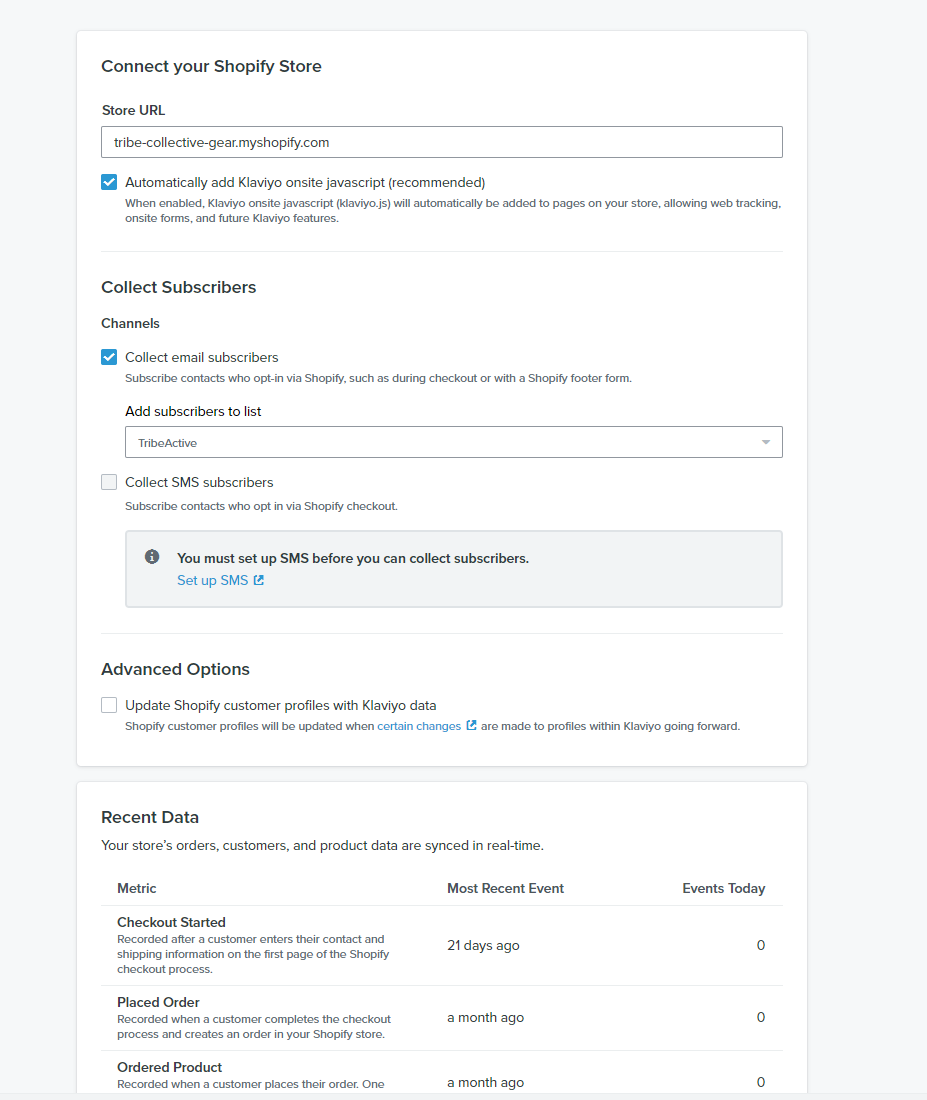Click the info icon in SMS notice
The width and height of the screenshot is (927, 1100).
152,557
